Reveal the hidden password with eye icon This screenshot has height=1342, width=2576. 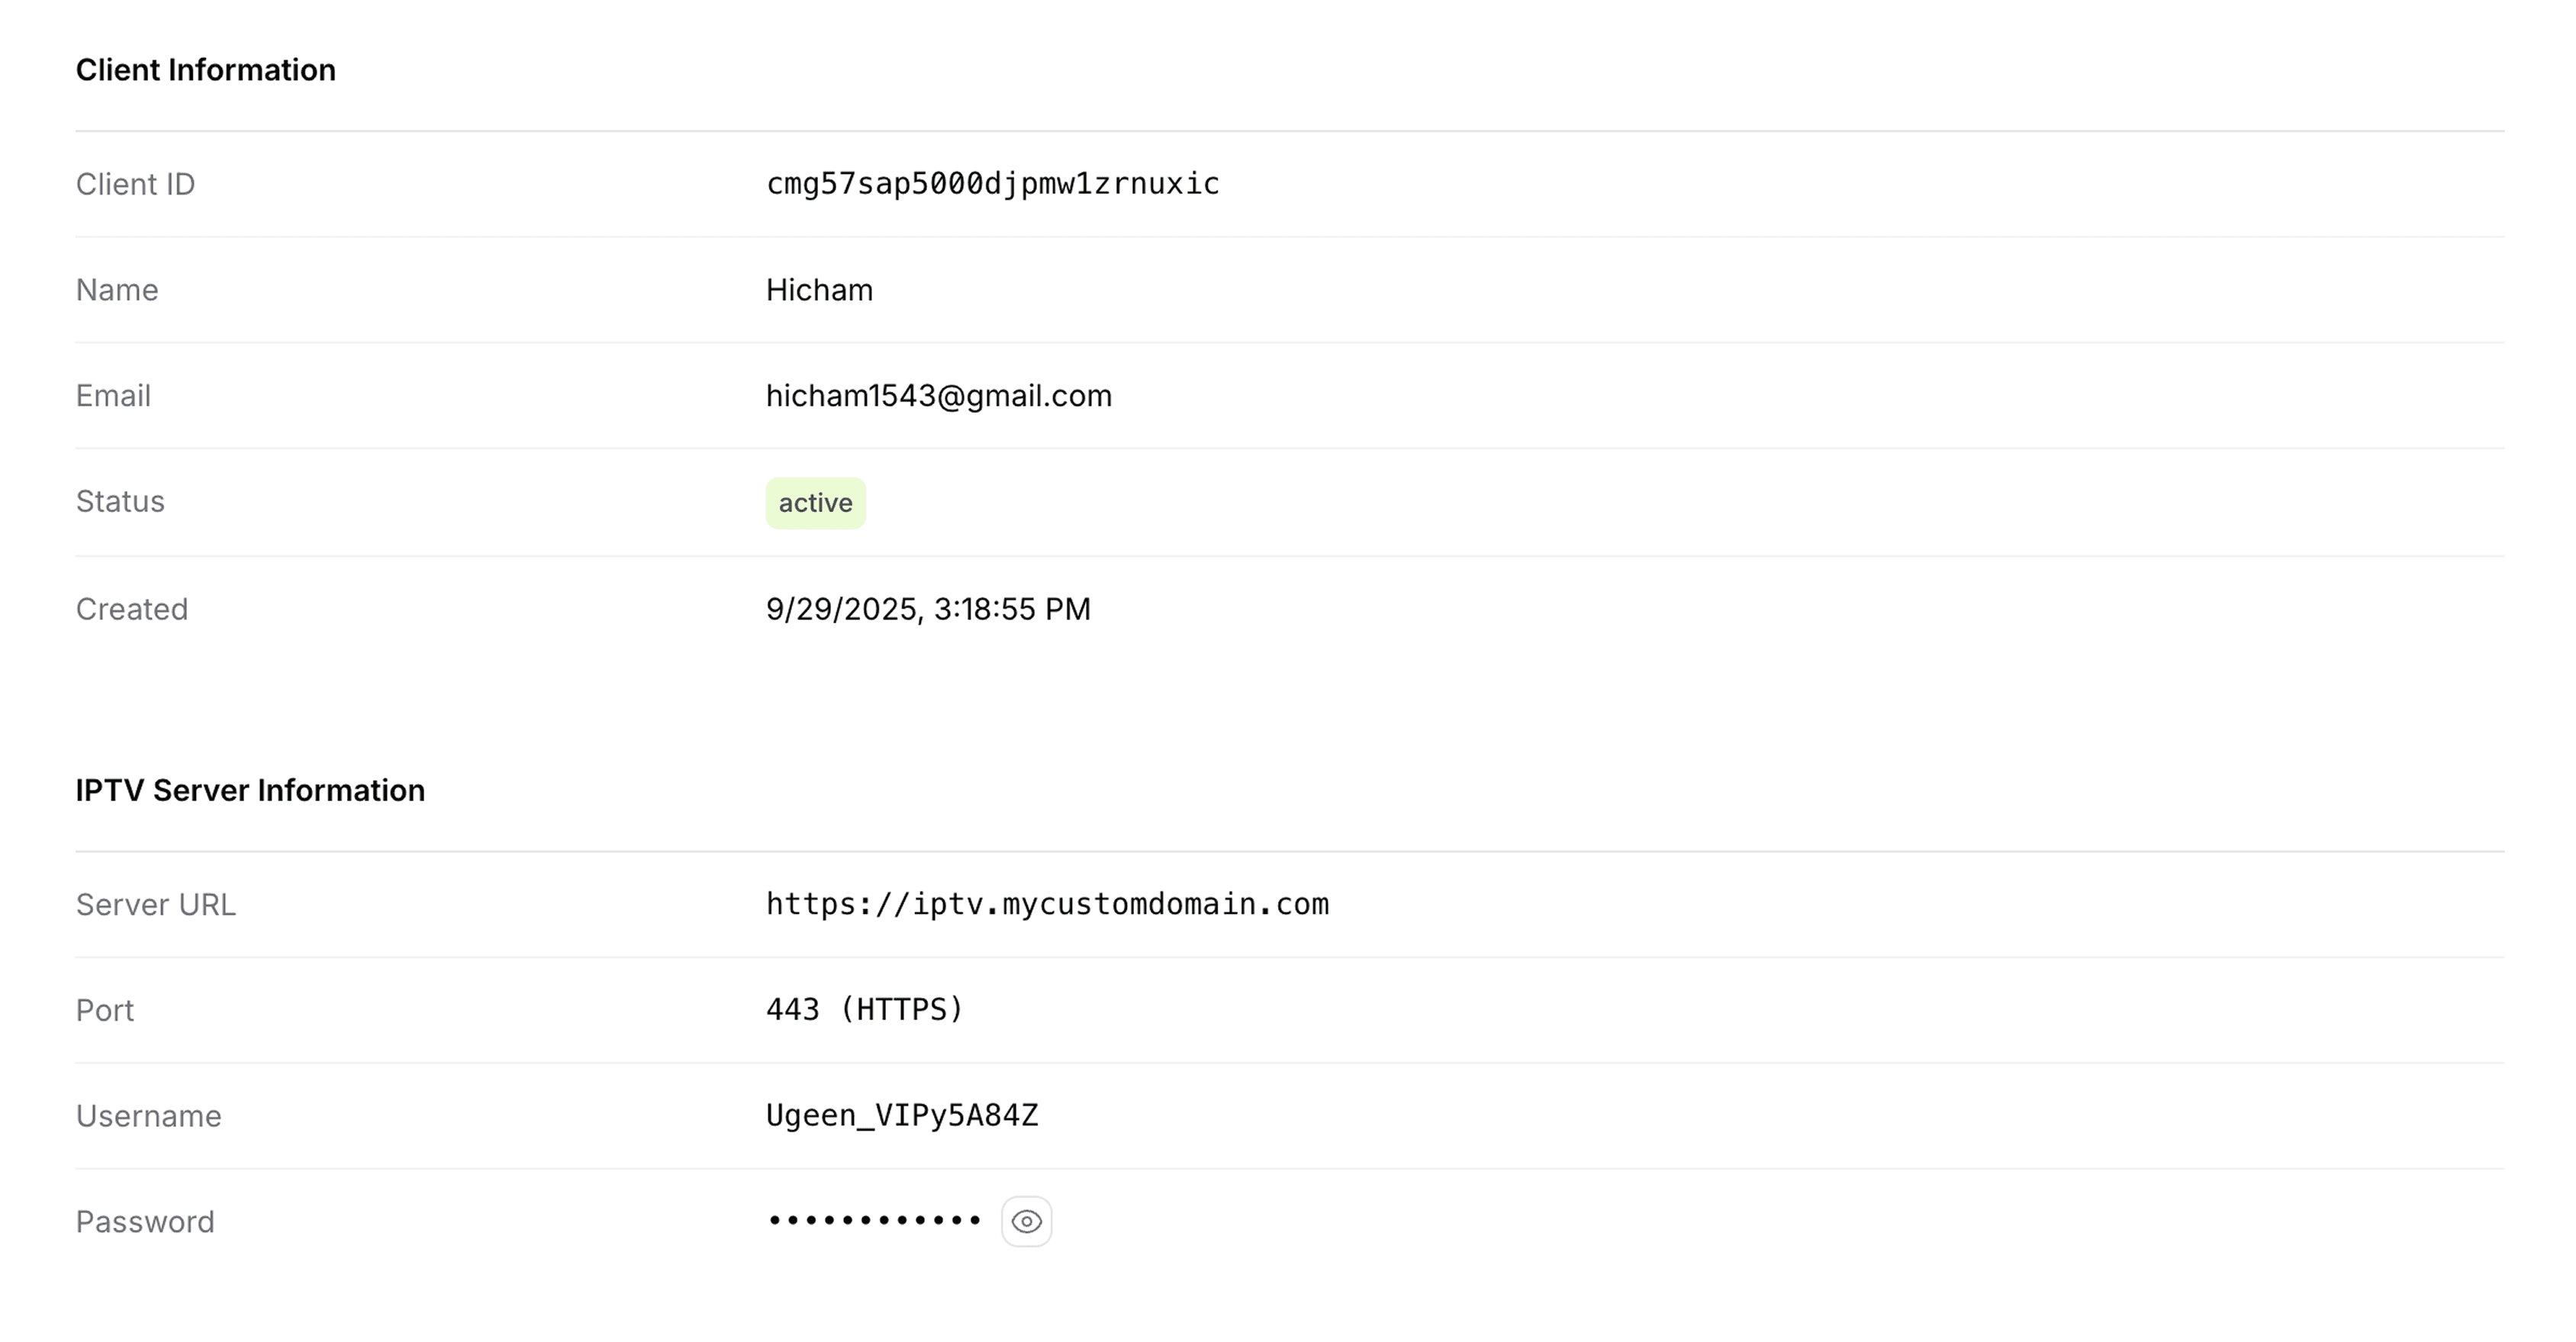[x=1026, y=1221]
